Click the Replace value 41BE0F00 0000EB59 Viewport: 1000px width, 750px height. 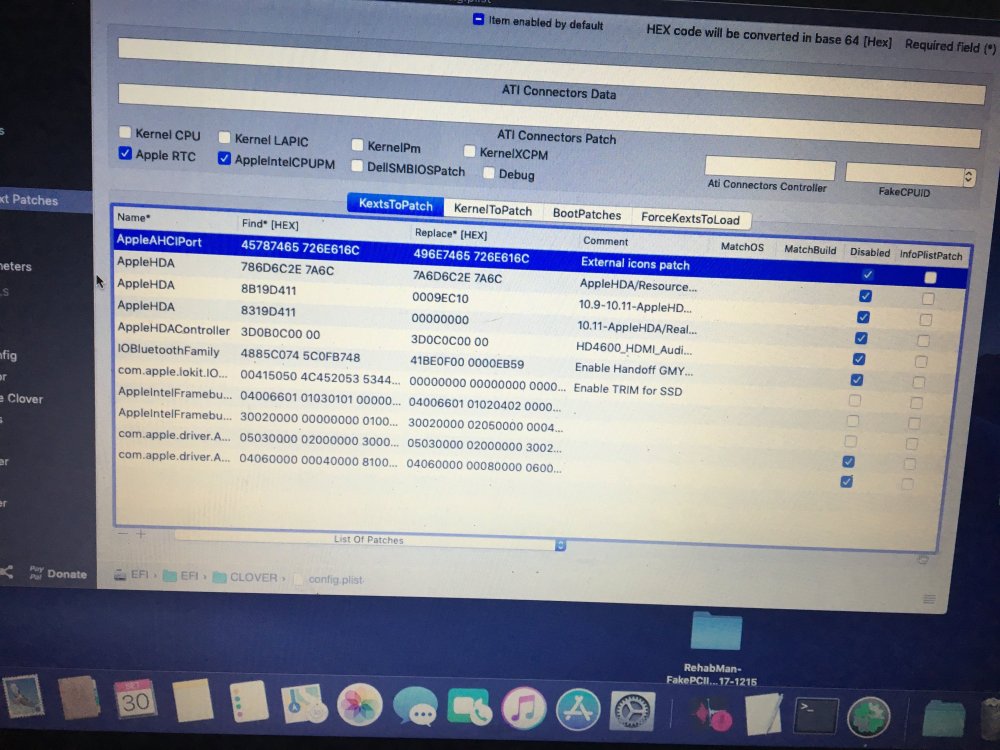467,362
